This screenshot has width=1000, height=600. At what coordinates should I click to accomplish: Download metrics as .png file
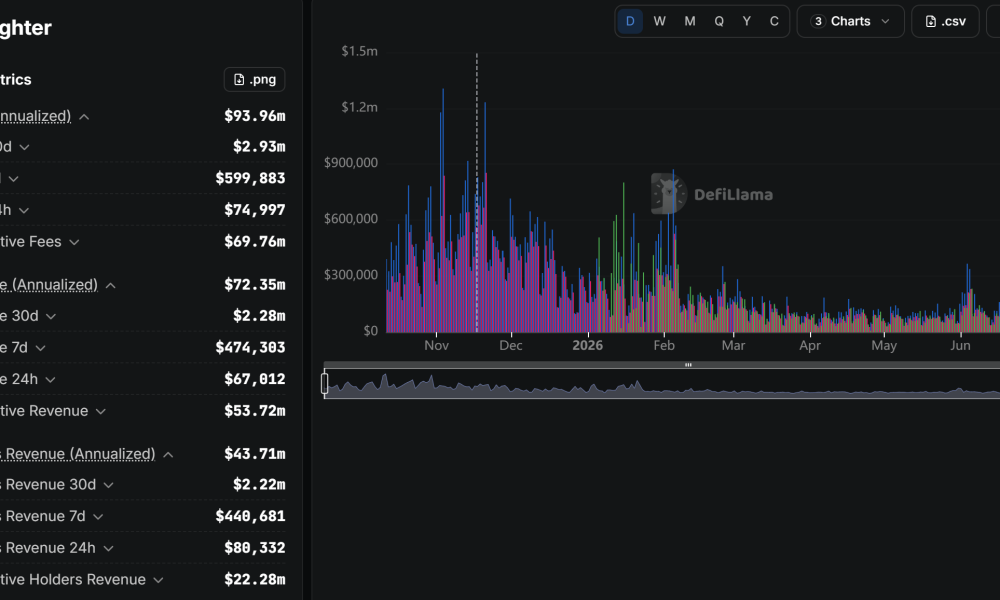[x=254, y=80]
